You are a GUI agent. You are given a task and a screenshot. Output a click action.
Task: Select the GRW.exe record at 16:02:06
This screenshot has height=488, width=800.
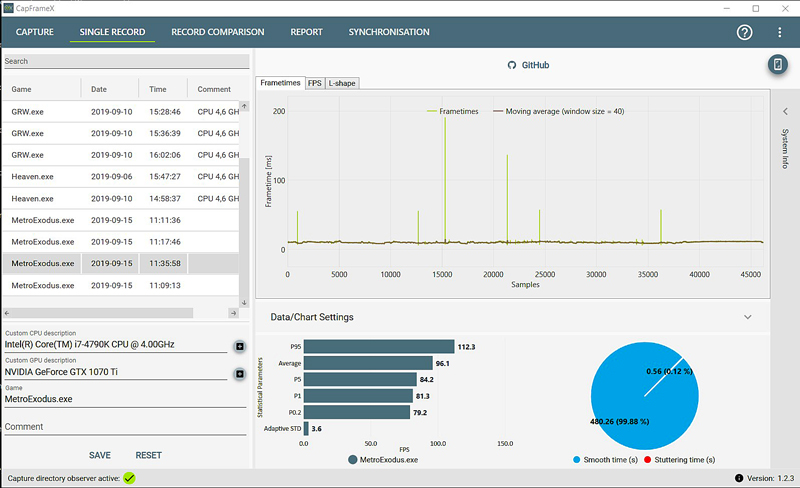121,155
